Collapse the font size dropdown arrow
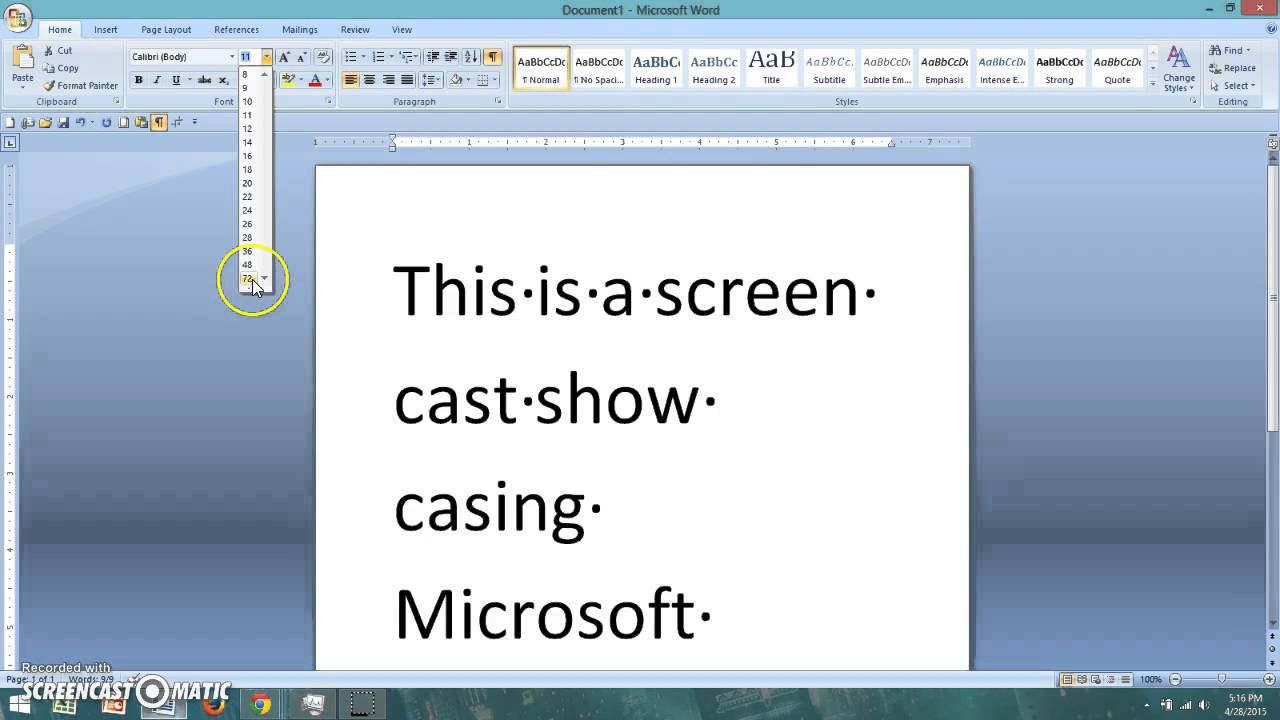The image size is (1280, 720). point(266,57)
